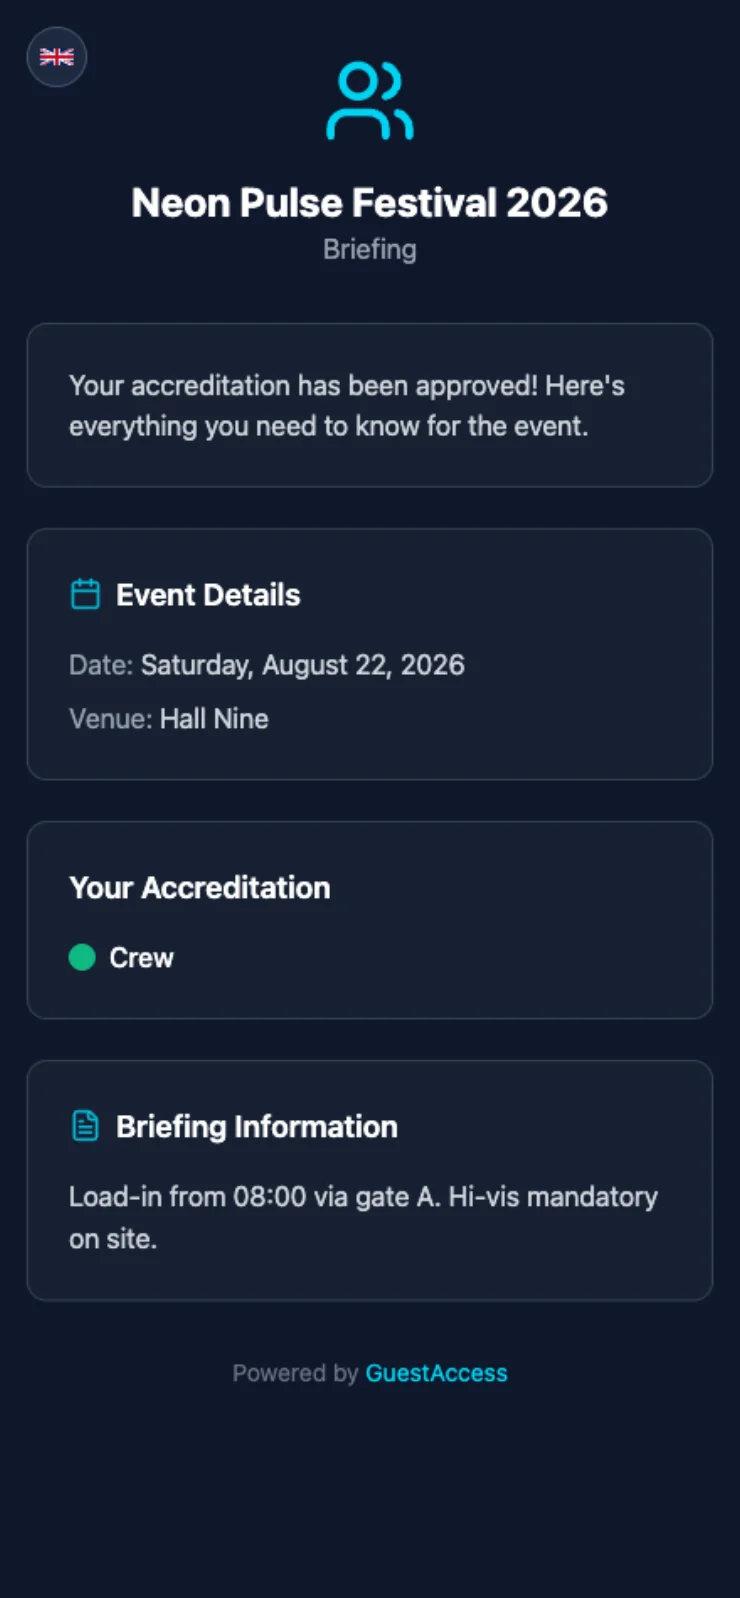Click the calendar icon beside Event Details
The width and height of the screenshot is (740, 1598).
85,594
